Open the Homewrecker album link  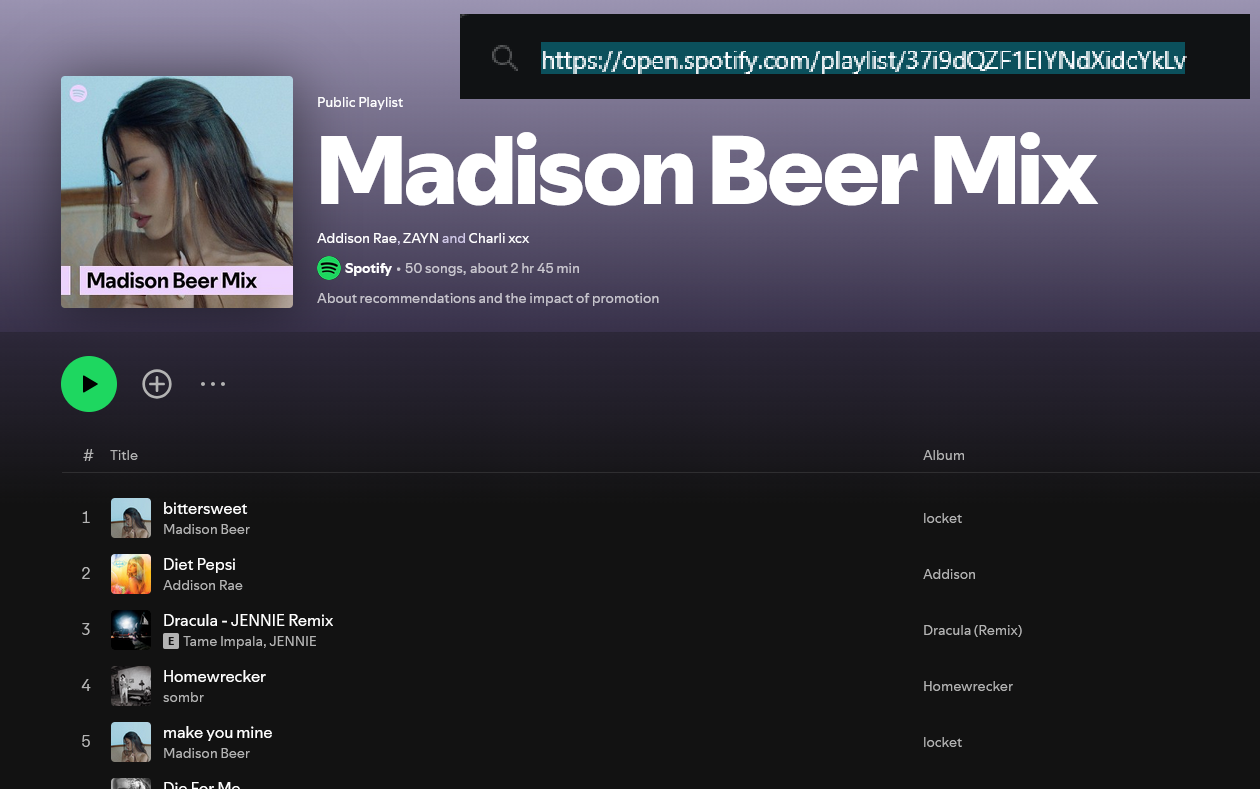[968, 686]
